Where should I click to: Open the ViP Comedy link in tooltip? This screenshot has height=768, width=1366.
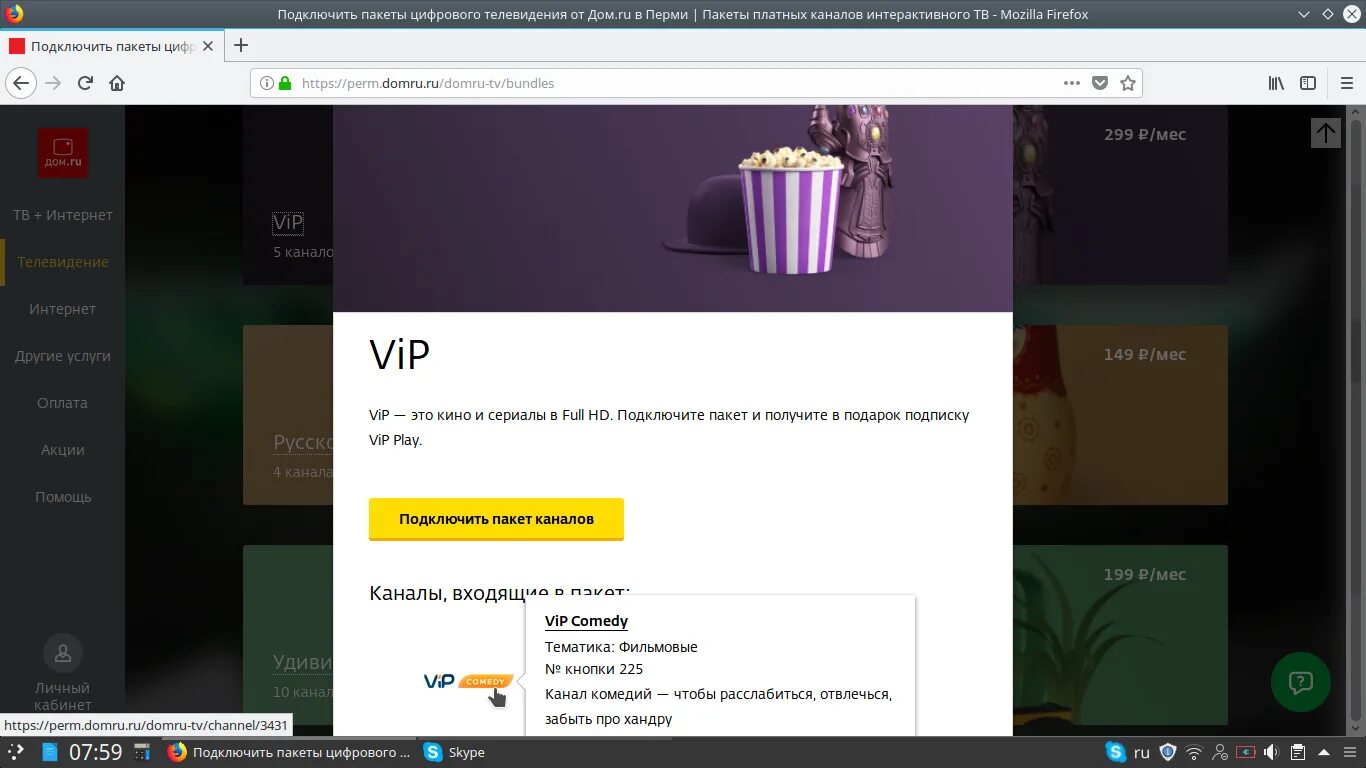pyautogui.click(x=586, y=621)
